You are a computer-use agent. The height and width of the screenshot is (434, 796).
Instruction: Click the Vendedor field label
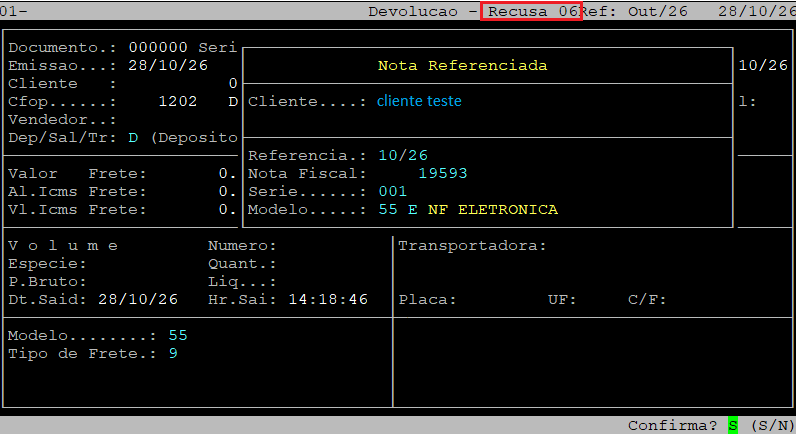point(62,120)
